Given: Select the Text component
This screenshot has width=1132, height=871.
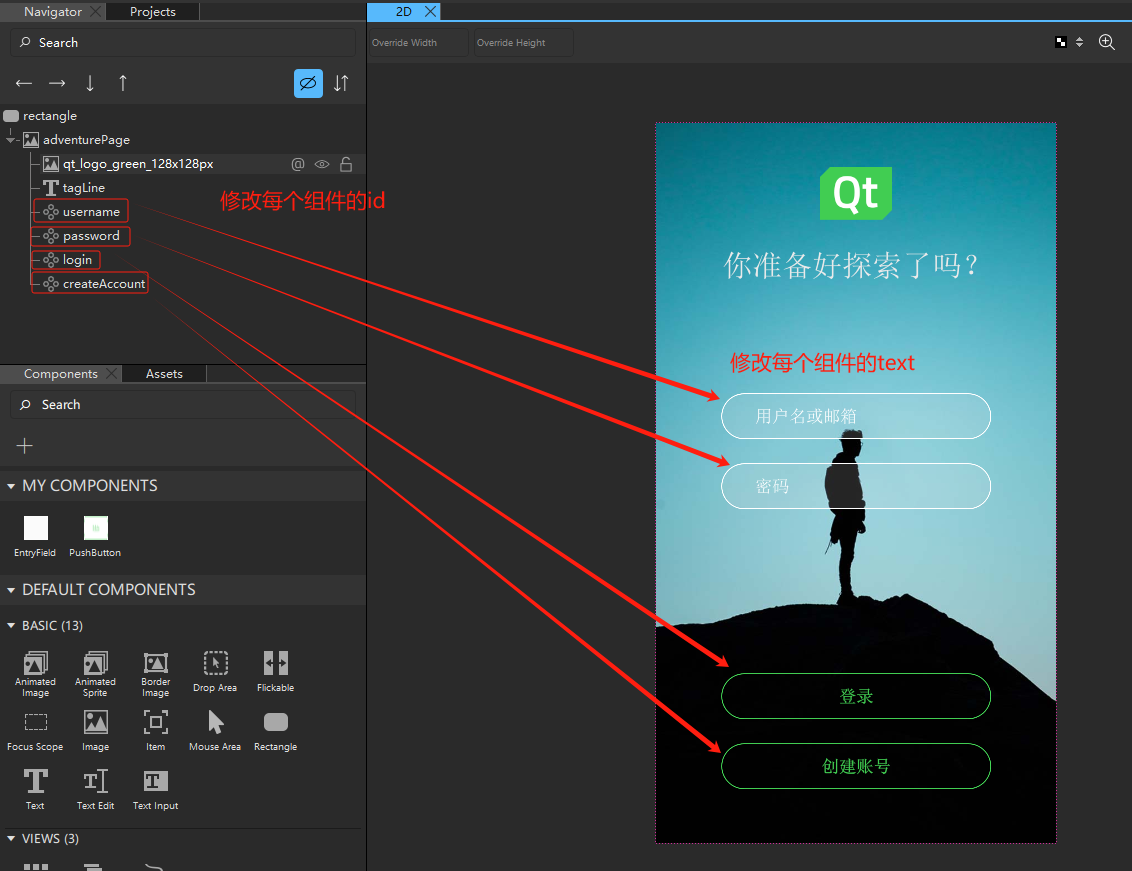Looking at the screenshot, I should pos(35,790).
